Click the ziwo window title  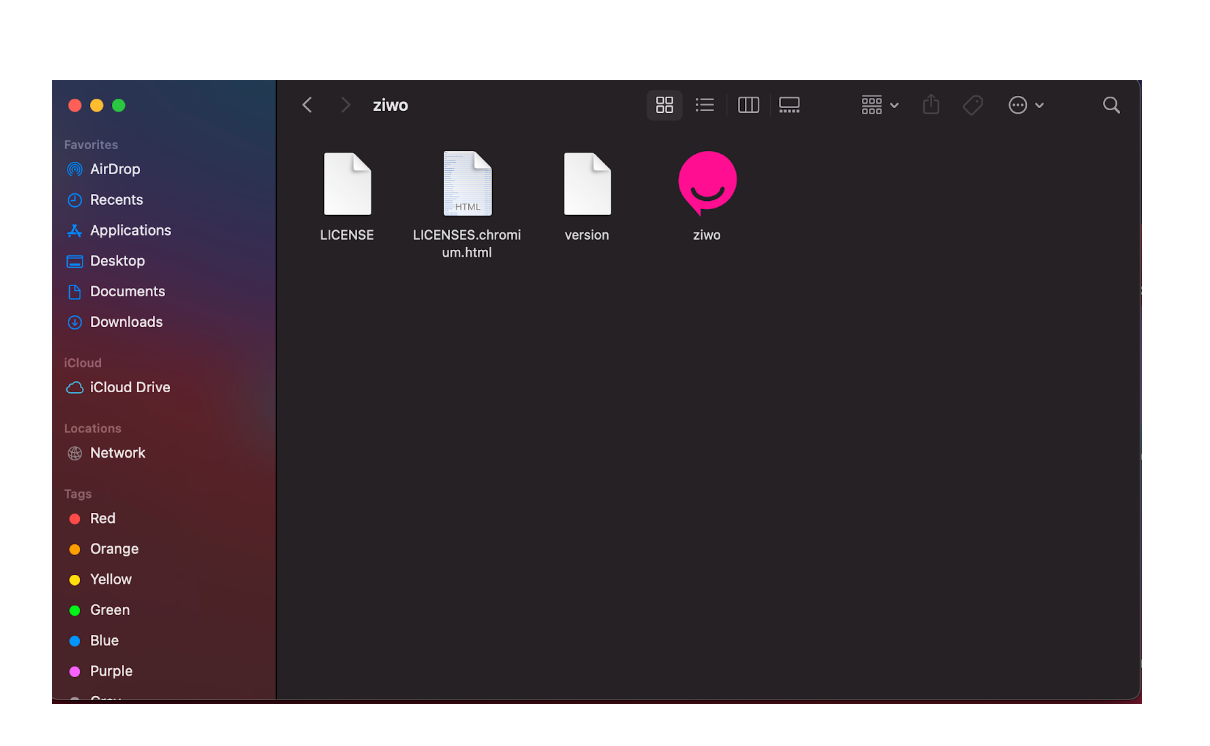click(390, 105)
